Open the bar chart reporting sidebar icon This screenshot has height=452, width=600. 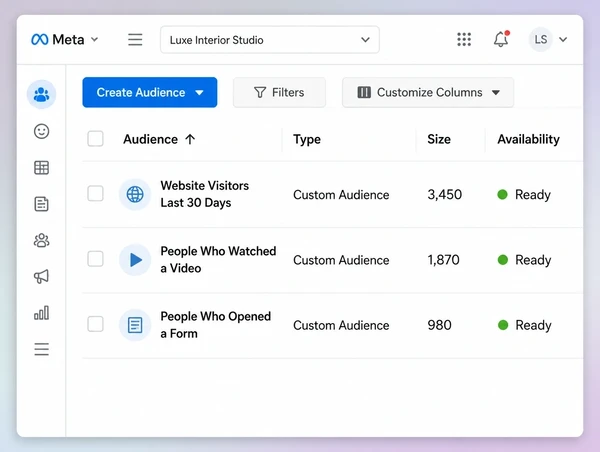41,313
